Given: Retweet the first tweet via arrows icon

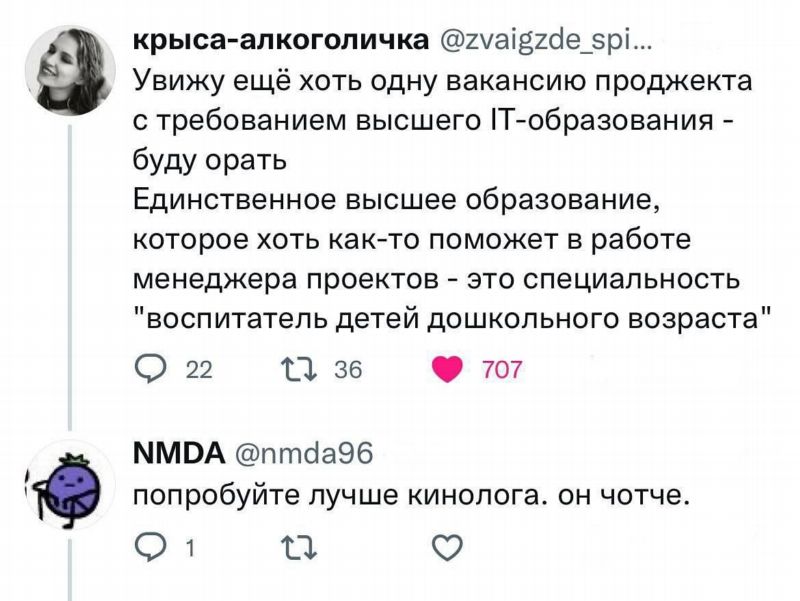Looking at the screenshot, I should [x=299, y=369].
